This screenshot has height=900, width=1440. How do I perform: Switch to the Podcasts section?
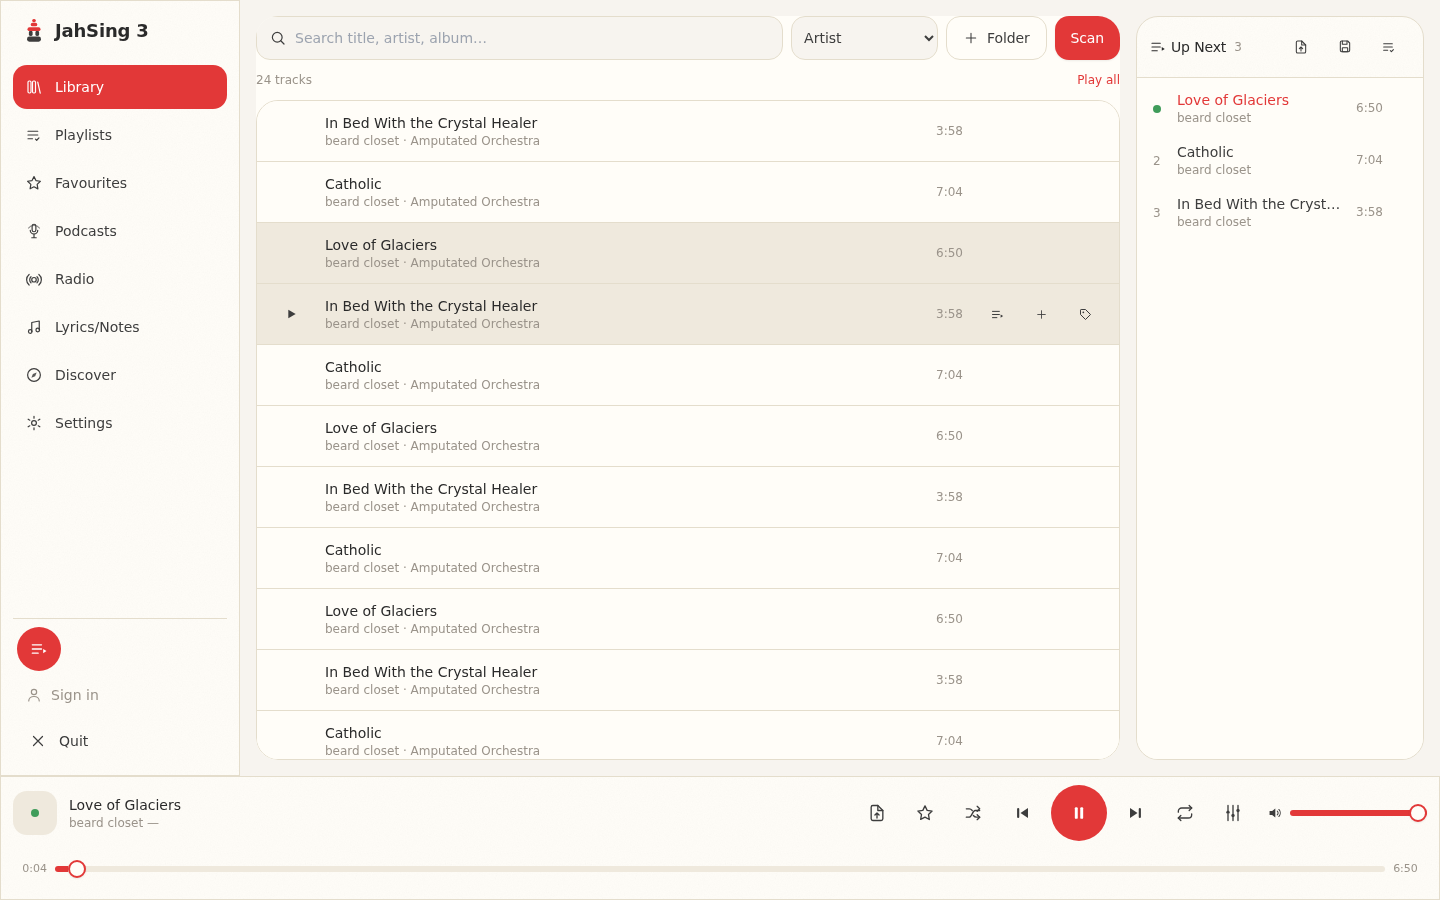[120, 231]
